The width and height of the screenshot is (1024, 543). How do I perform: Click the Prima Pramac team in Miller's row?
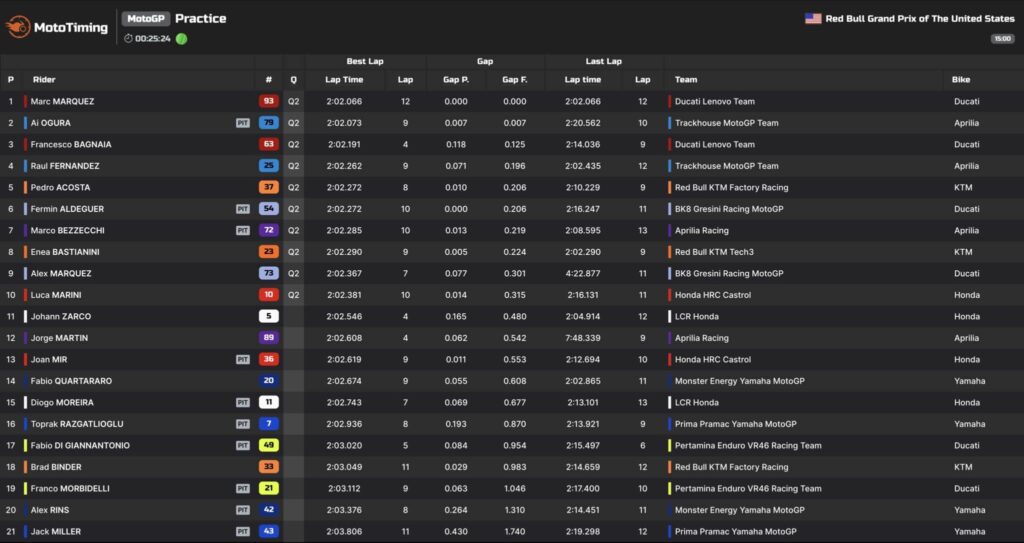(x=735, y=531)
